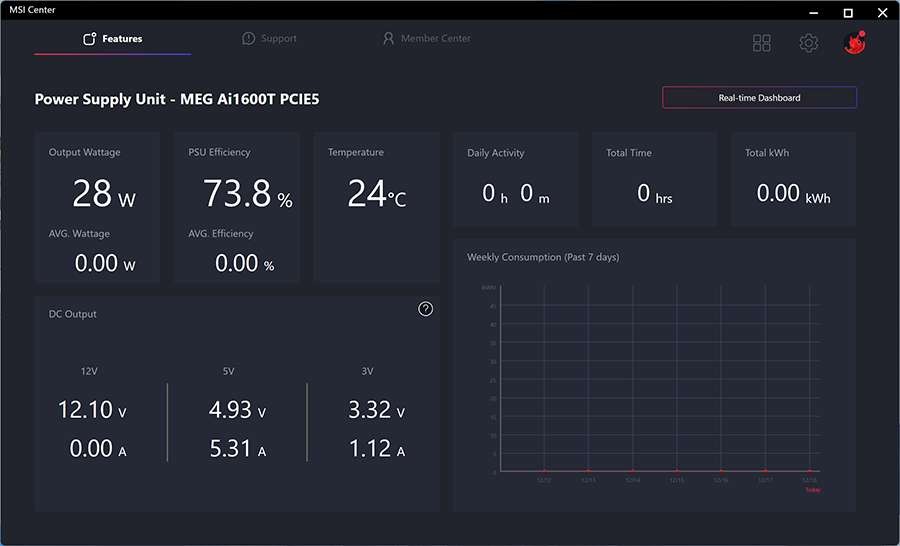Maximize the MSI Center window
Viewport: 900px width, 546px height.
(848, 13)
